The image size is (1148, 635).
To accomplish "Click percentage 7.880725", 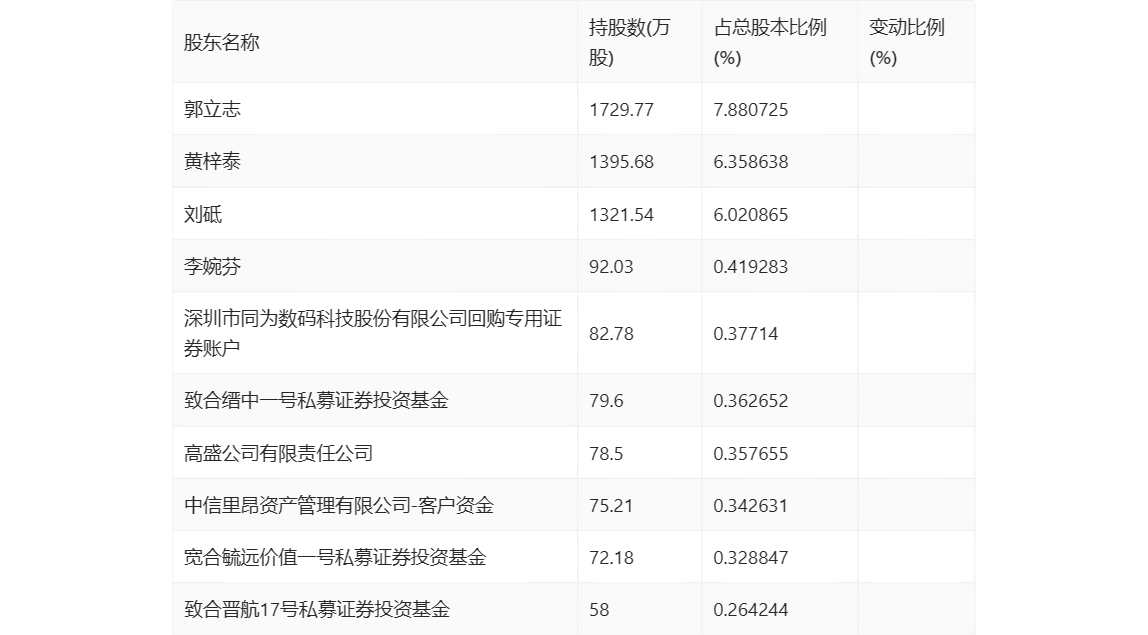I will point(750,110).
